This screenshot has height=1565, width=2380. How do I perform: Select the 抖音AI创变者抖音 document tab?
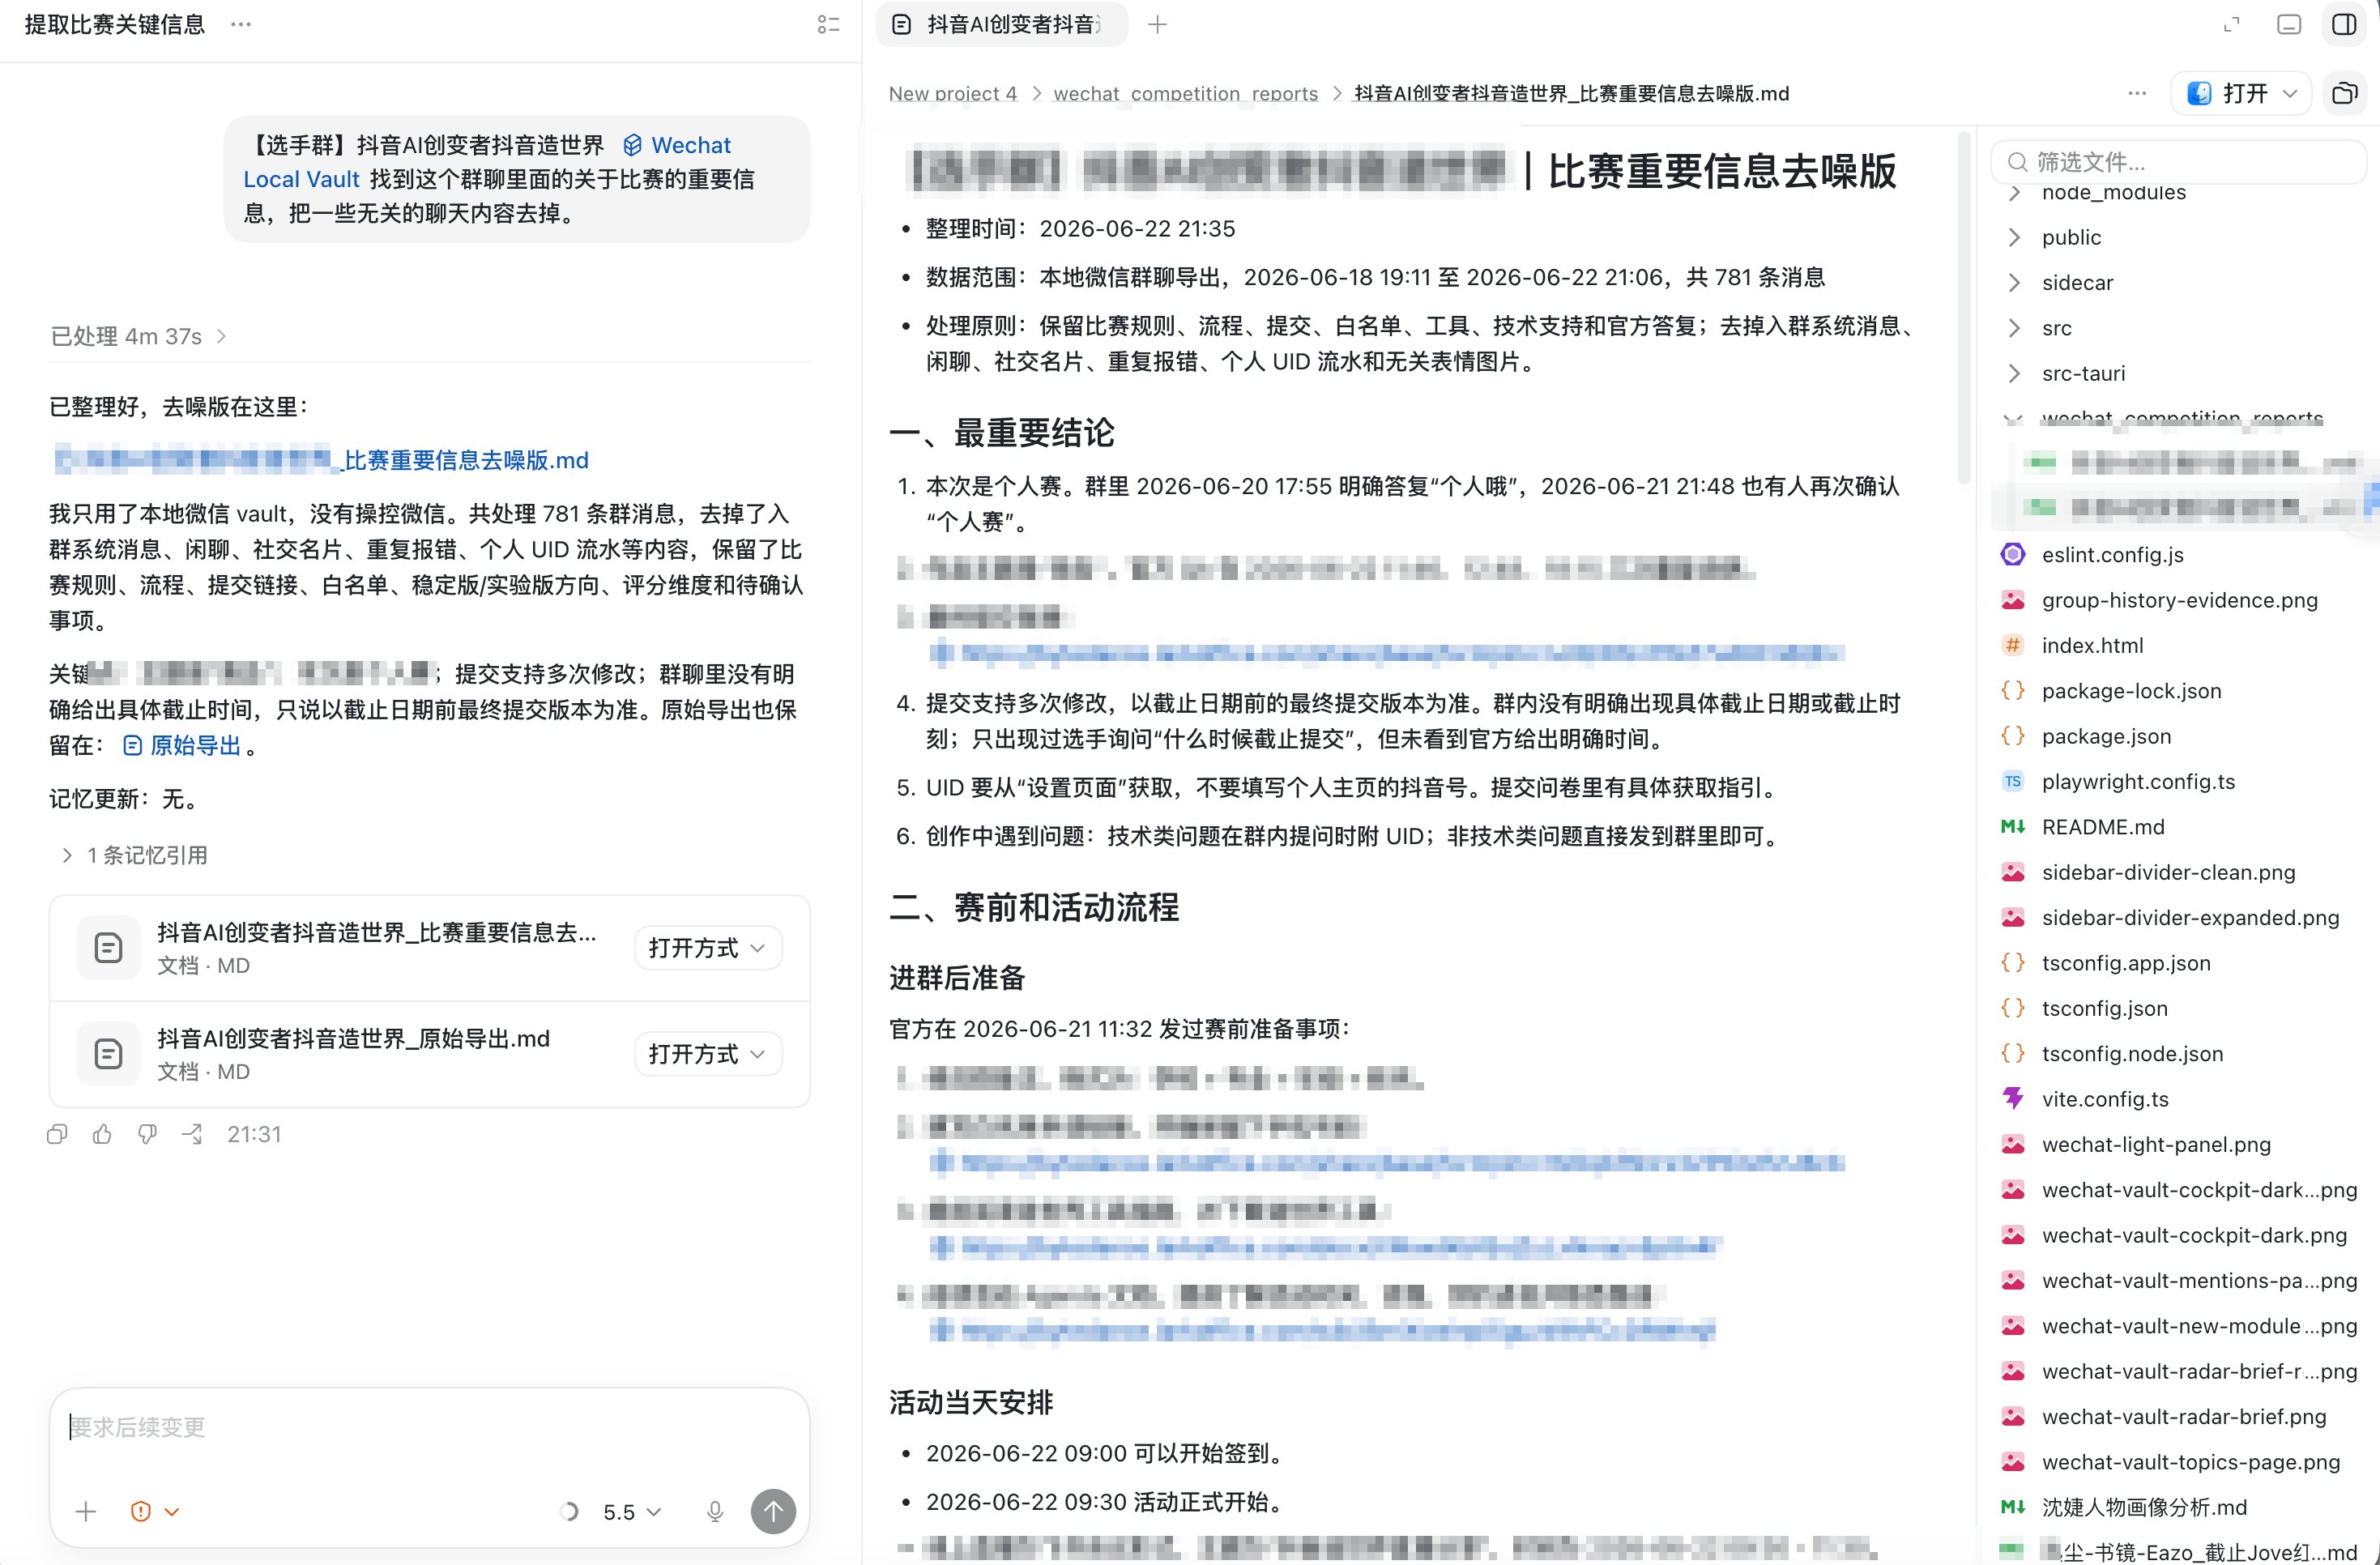[1002, 24]
